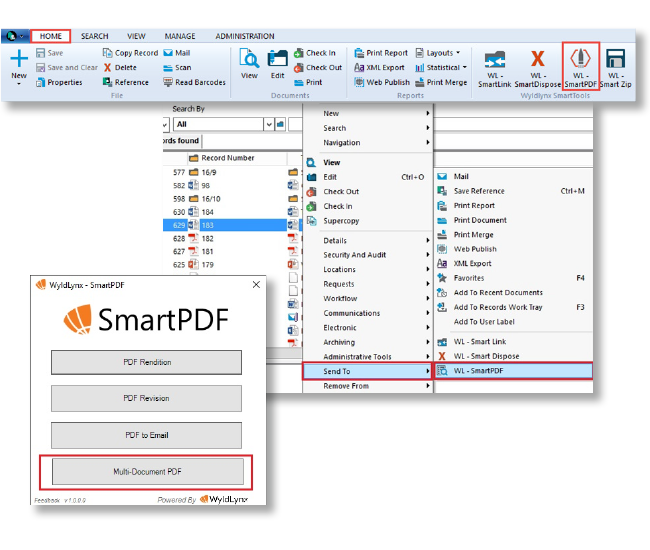Viewport: 650px width, 550px height.
Task: Click Check In in Documents group
Action: pos(315,53)
